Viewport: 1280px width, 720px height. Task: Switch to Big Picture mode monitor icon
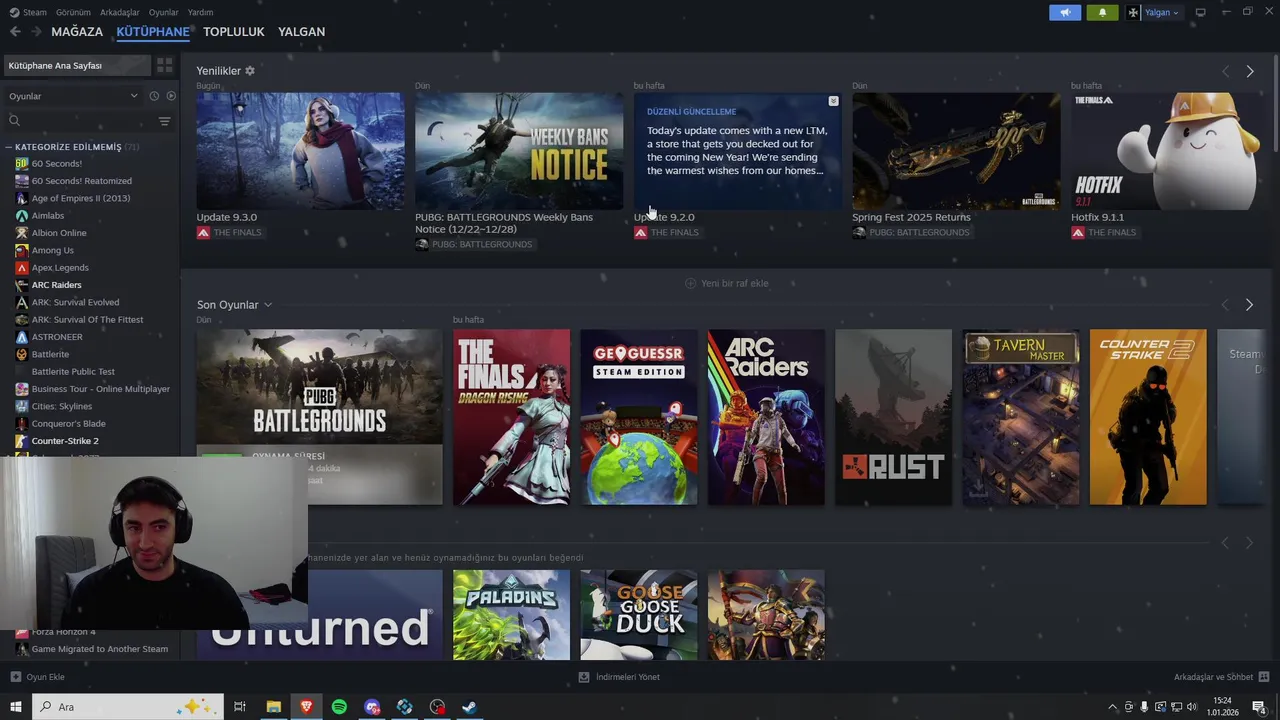[1200, 12]
